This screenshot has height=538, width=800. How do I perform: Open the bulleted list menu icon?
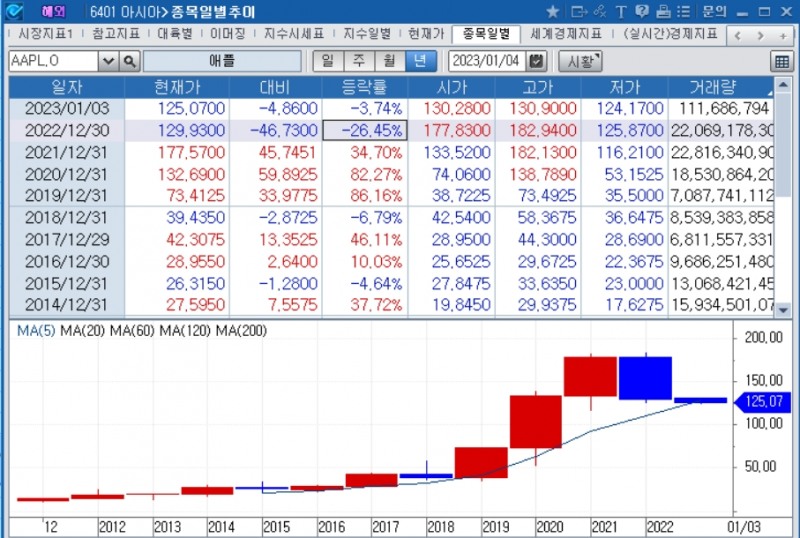tap(683, 11)
